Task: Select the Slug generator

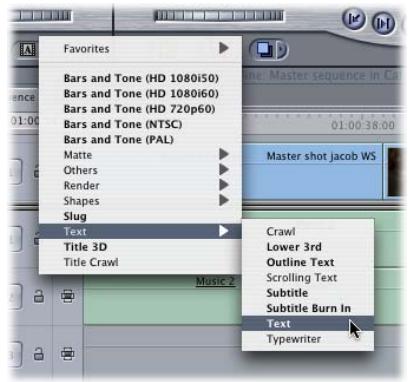Action: pyautogui.click(x=140, y=216)
